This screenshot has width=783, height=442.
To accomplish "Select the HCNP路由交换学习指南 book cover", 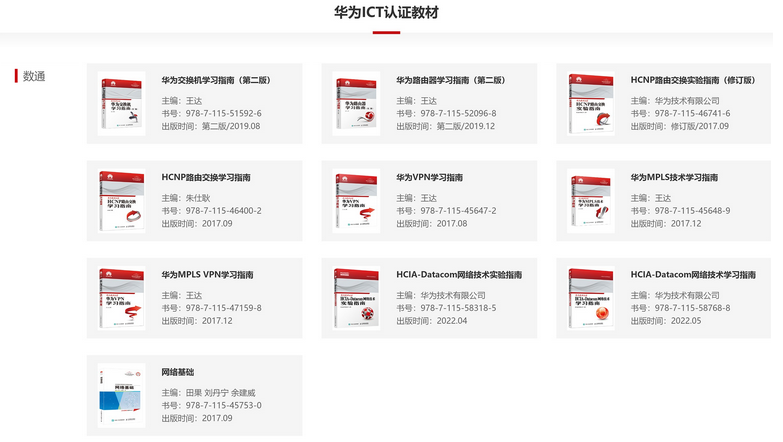I will tap(121, 201).
